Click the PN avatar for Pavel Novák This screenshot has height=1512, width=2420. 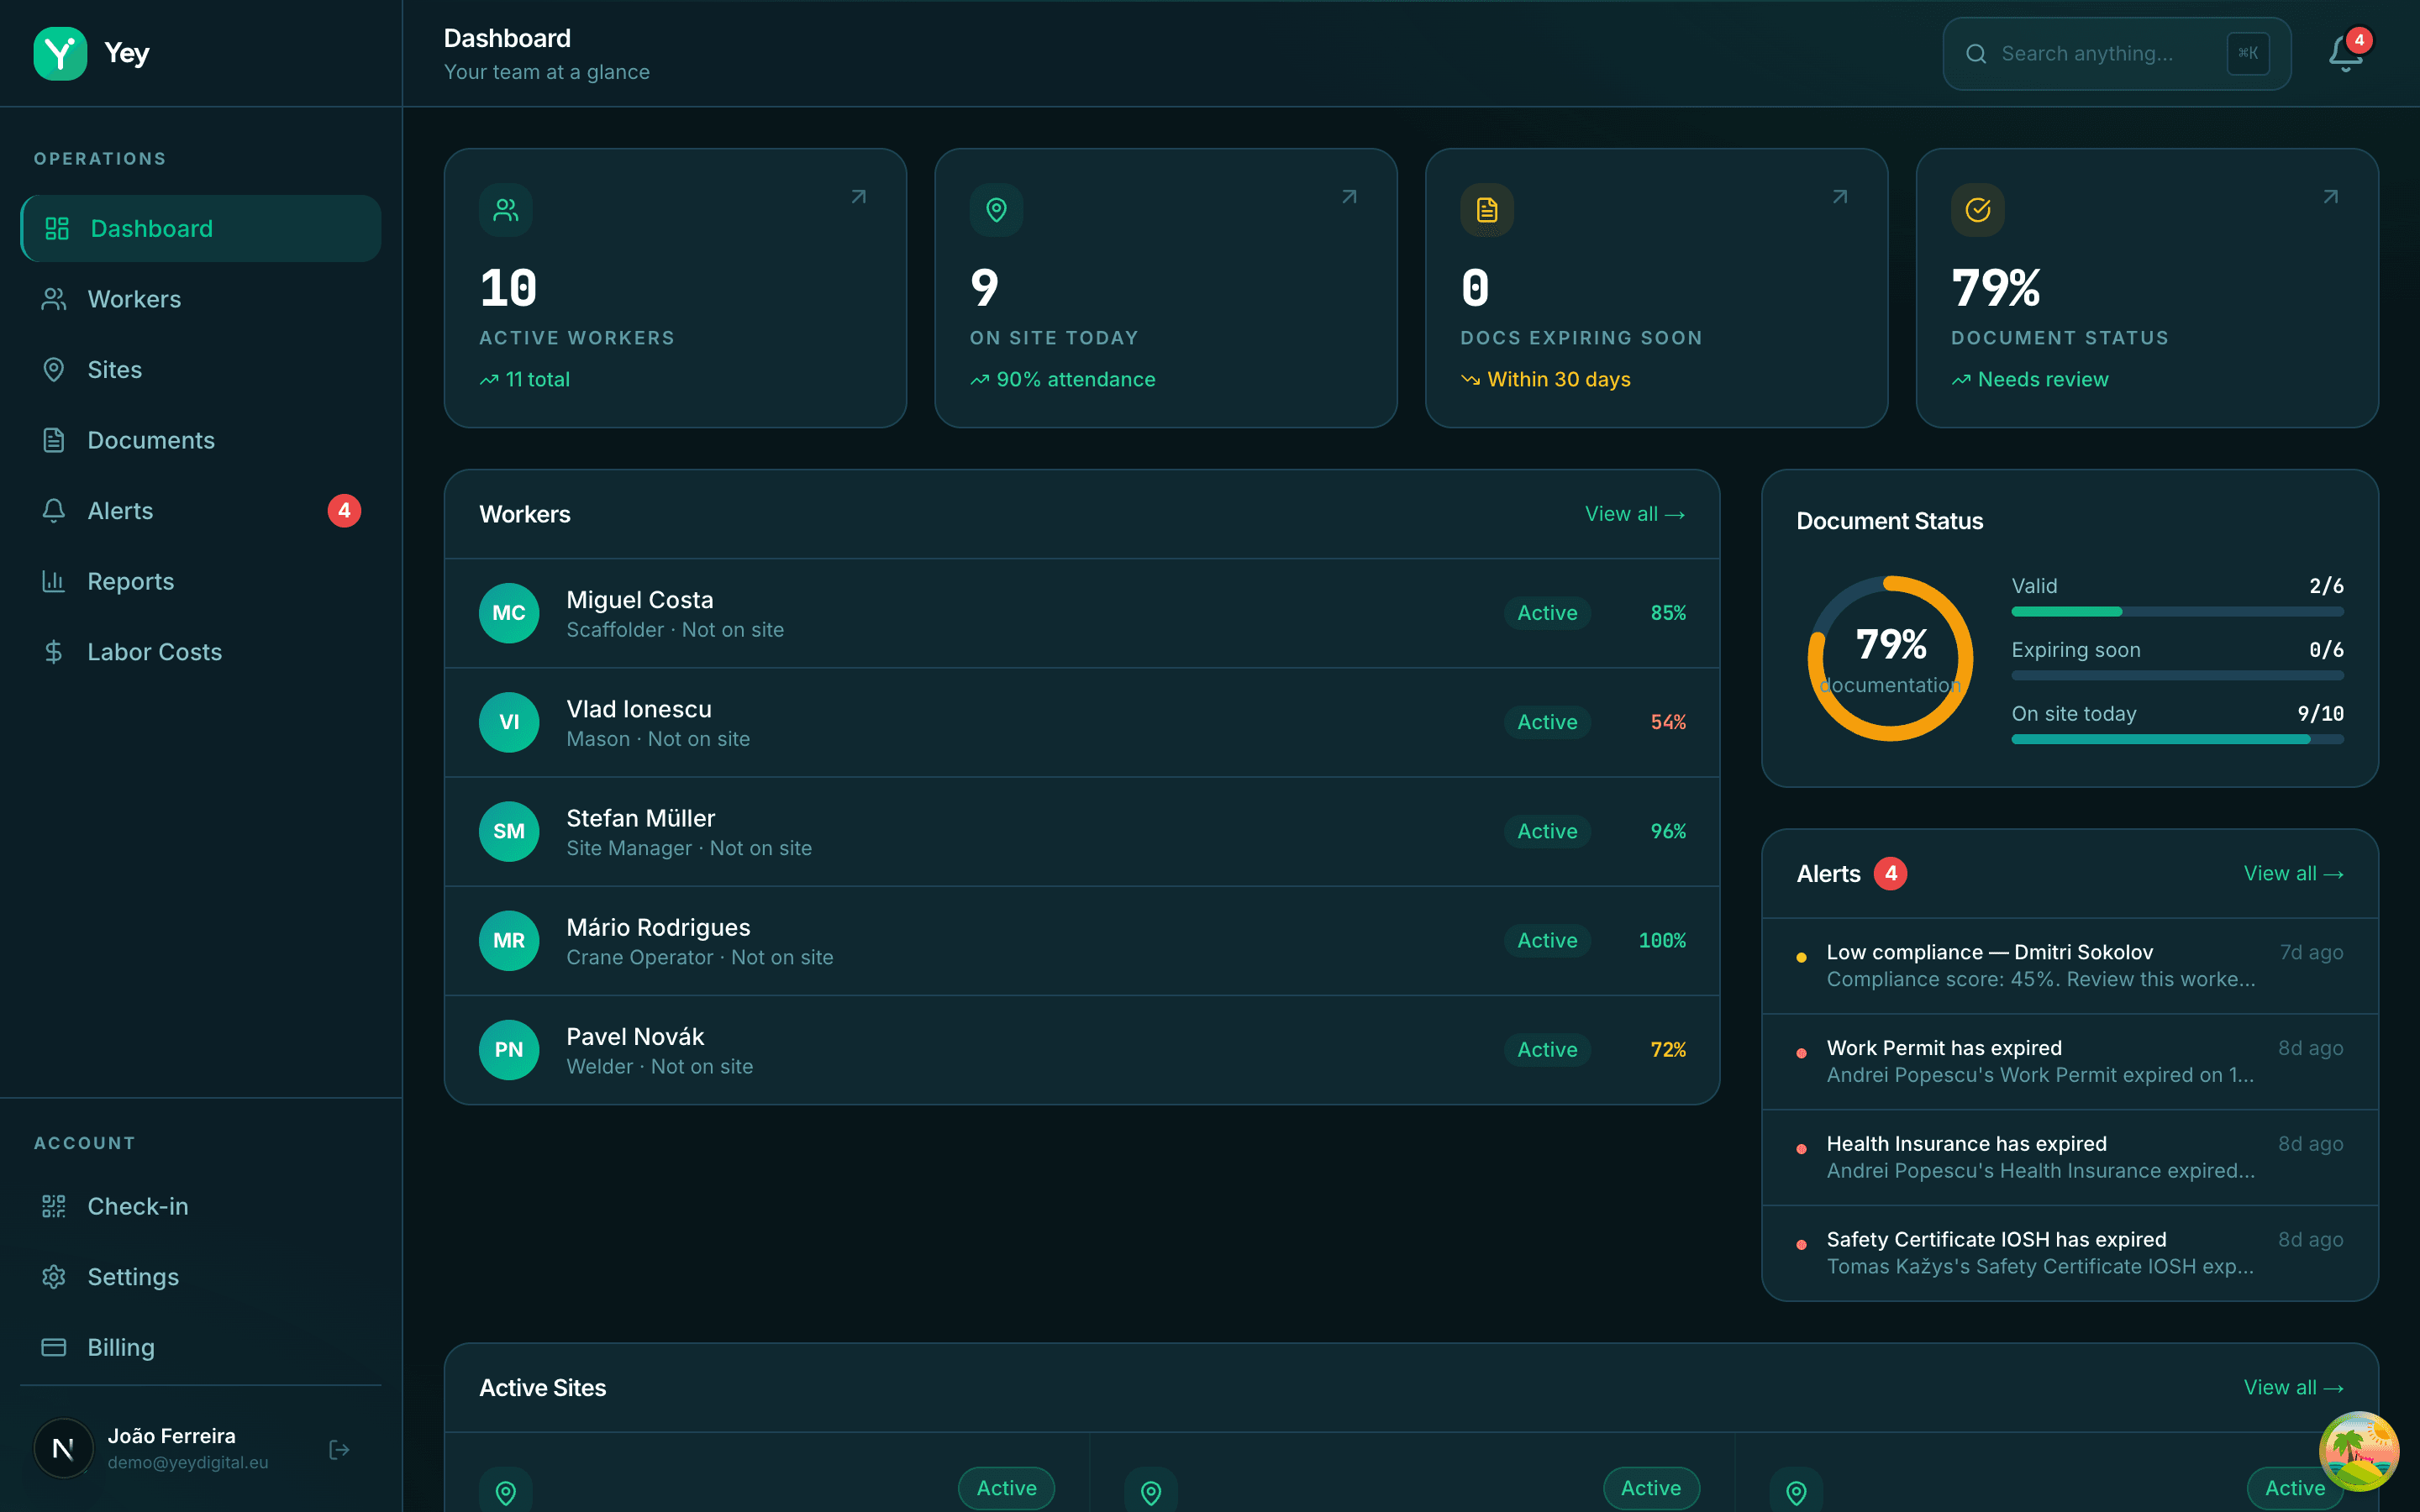pos(509,1050)
